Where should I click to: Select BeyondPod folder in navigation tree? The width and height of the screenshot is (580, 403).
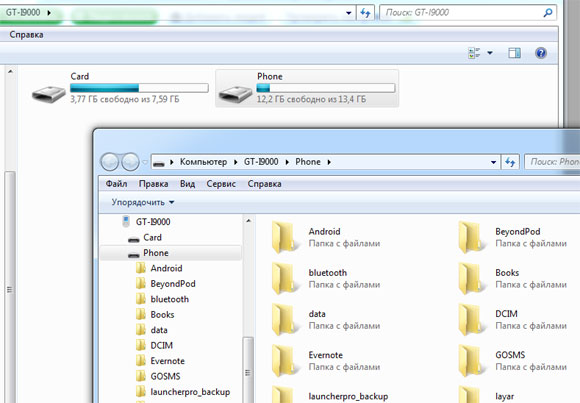click(173, 284)
